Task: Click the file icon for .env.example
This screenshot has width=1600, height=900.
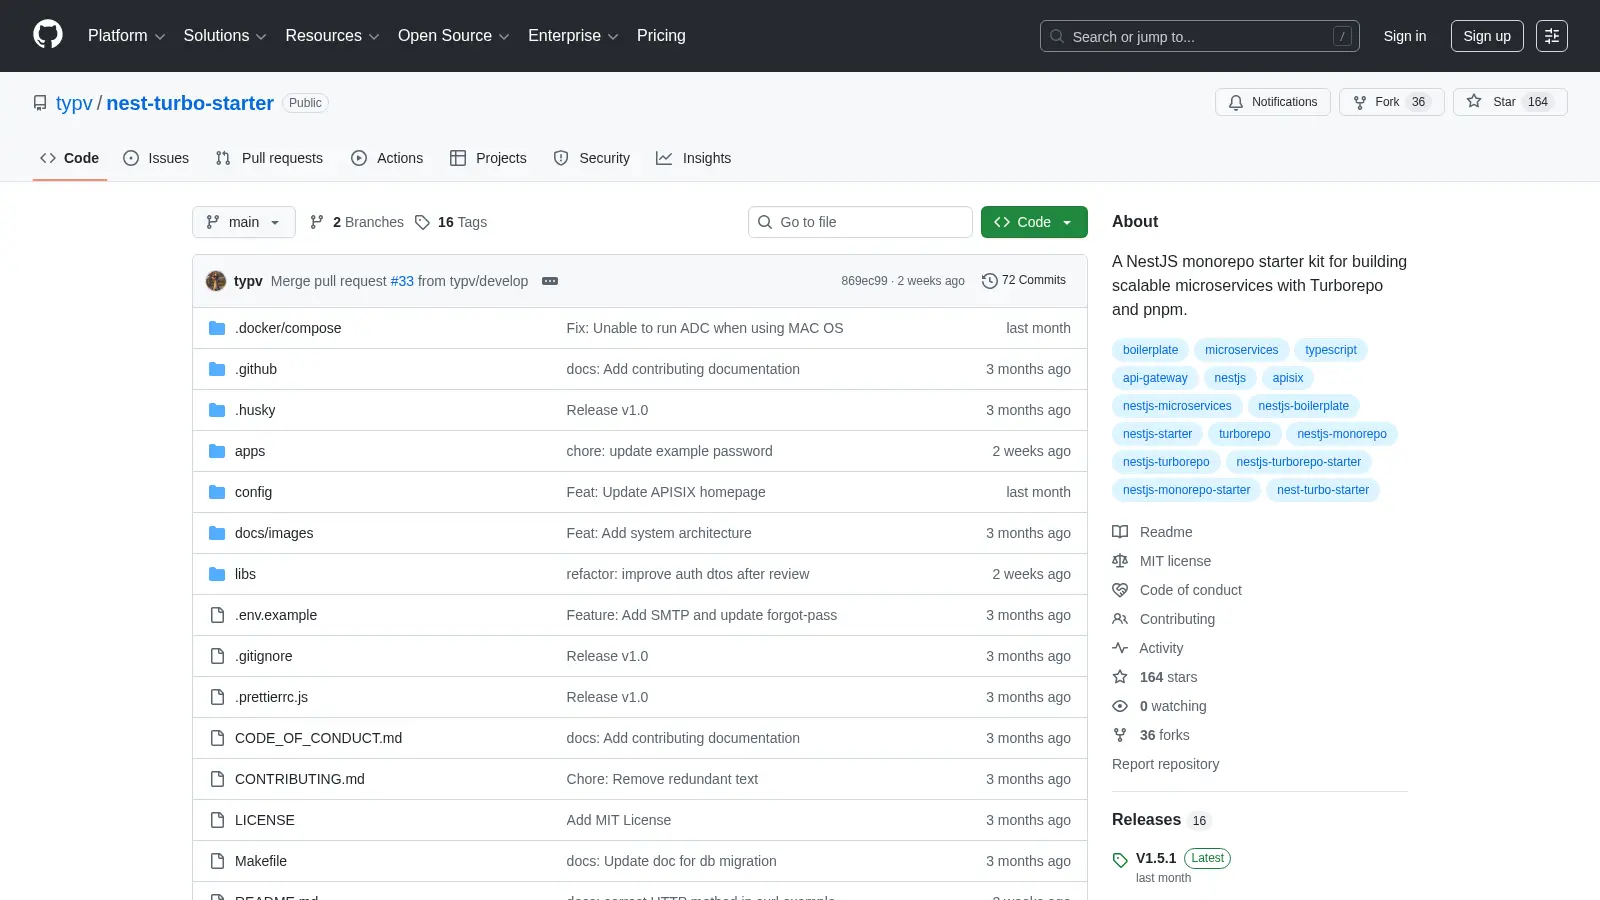Action: coord(217,615)
